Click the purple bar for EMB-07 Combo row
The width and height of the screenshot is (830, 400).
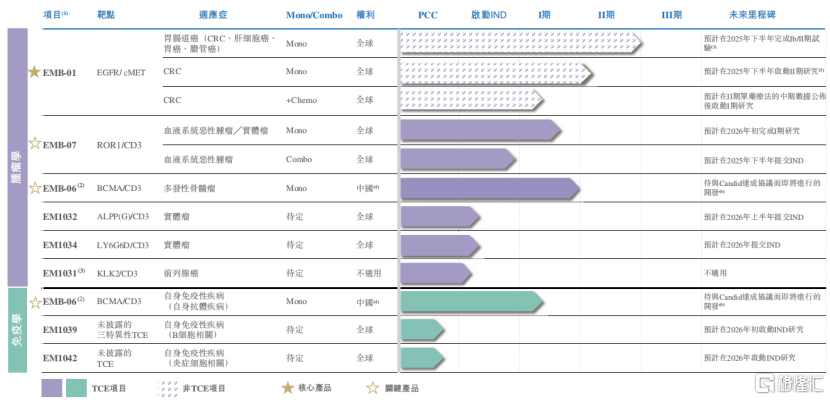click(x=458, y=159)
